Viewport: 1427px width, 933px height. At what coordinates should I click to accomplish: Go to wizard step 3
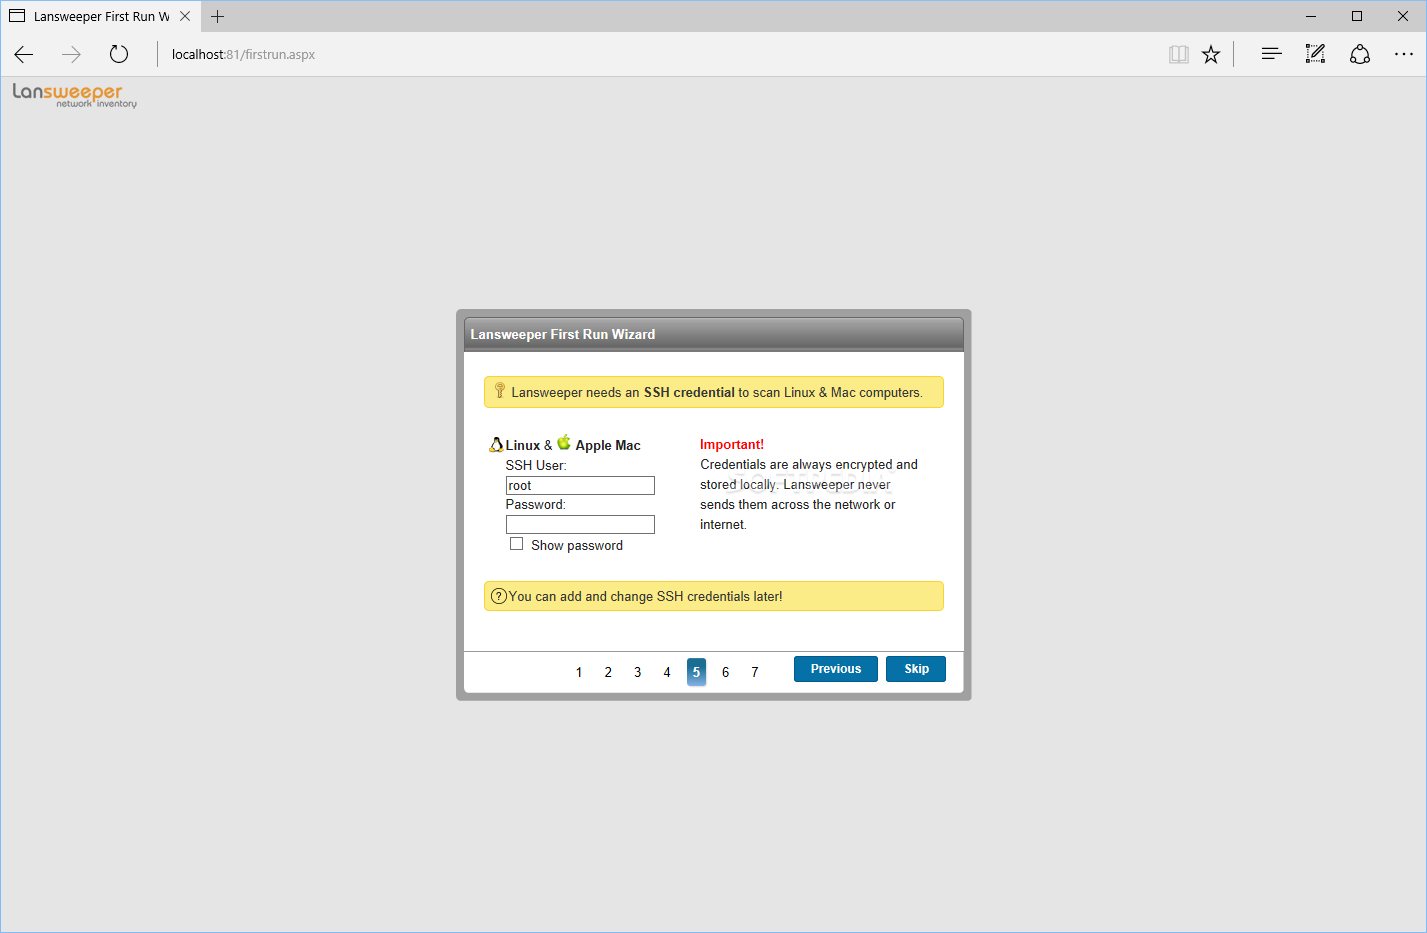(637, 672)
